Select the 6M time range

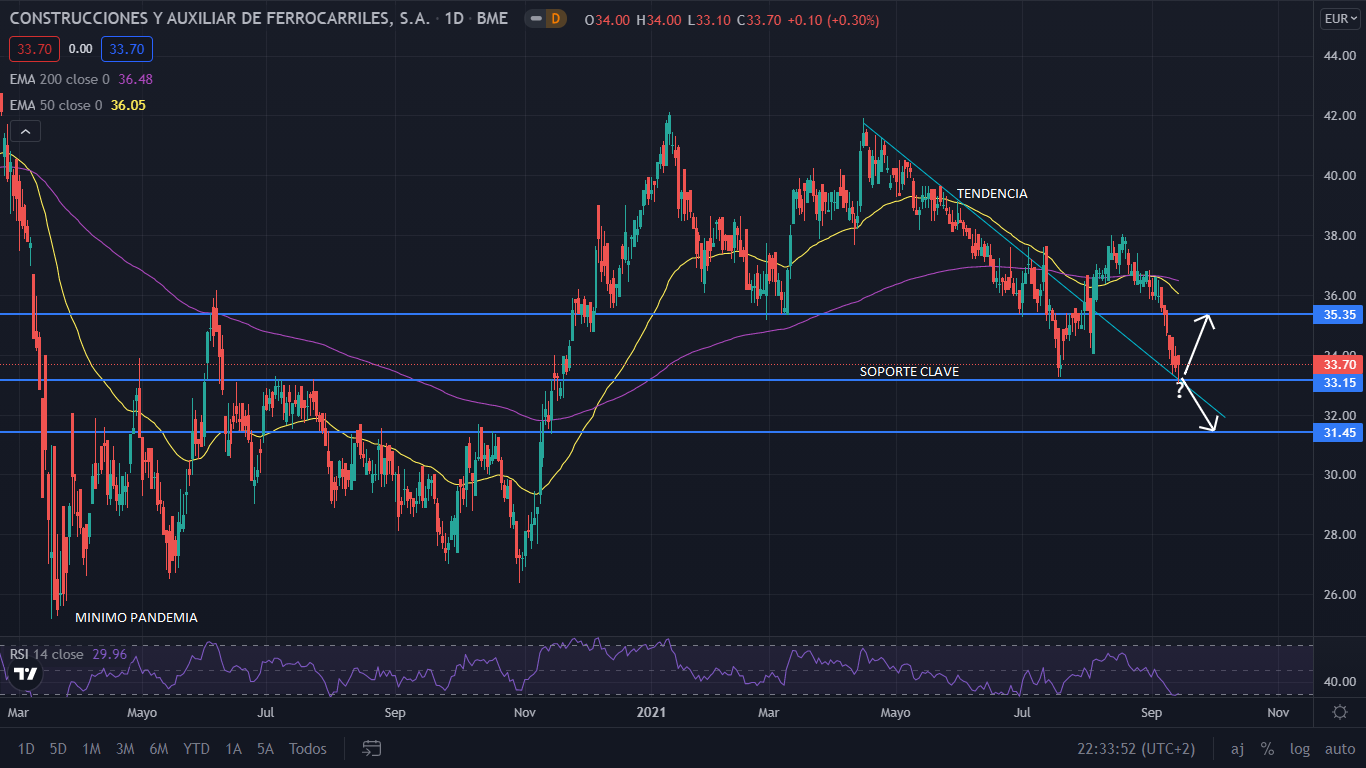pos(158,748)
